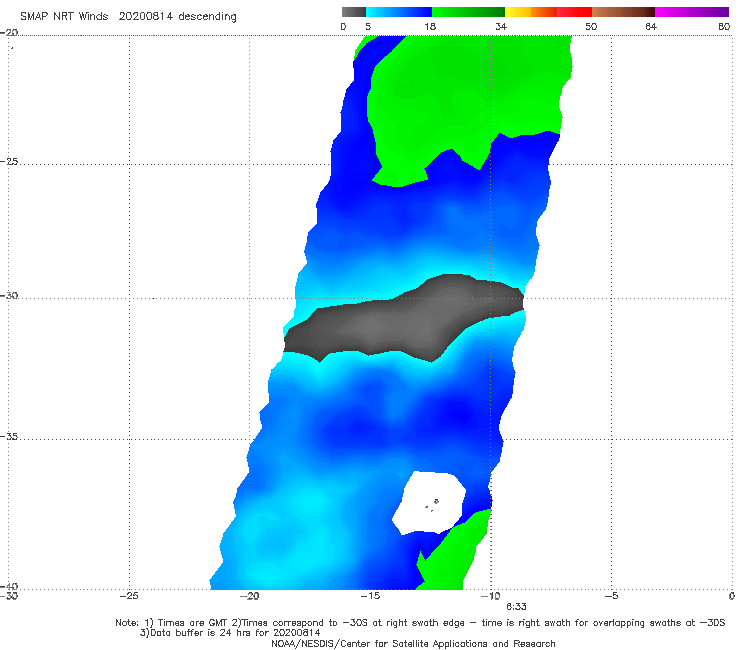The height and width of the screenshot is (650, 740).
Task: Click the note line starting 'Note: 1) Times are GMT'
Action: point(420,623)
